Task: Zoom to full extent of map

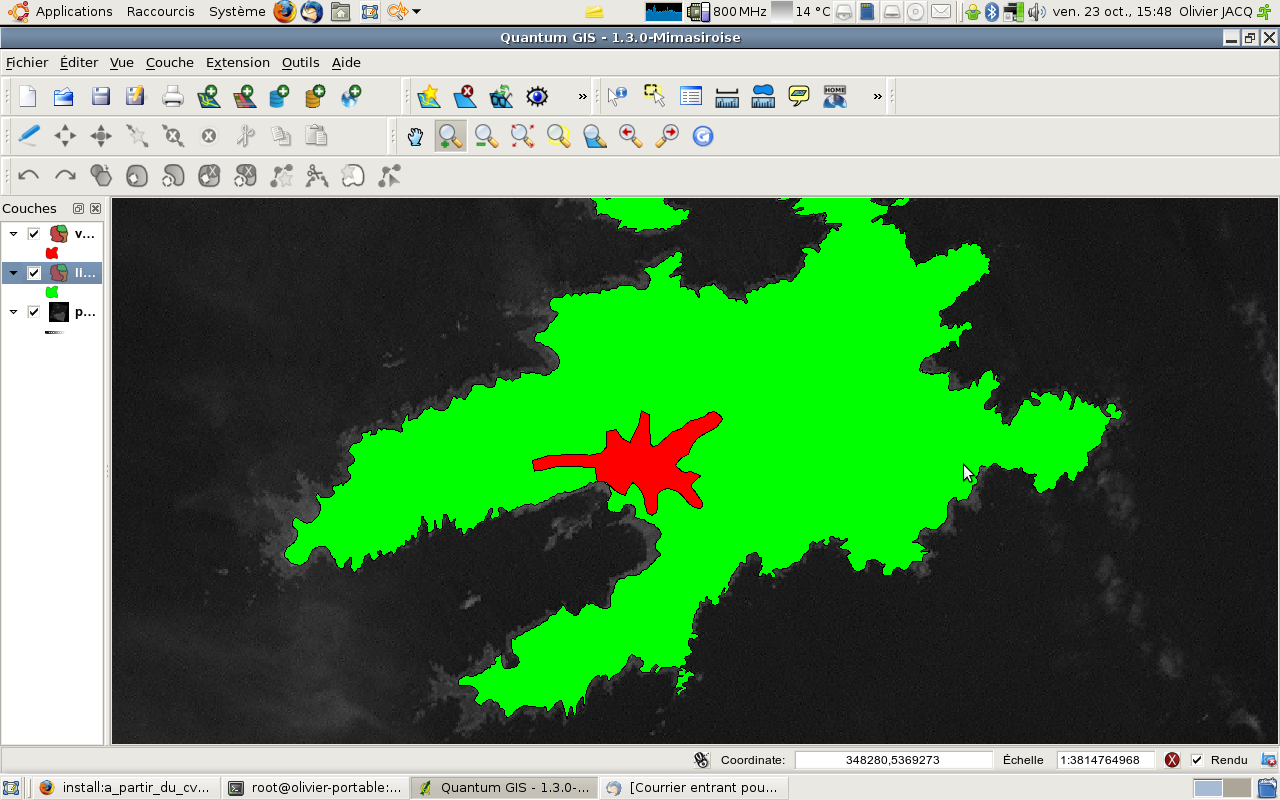Action: pyautogui.click(x=523, y=136)
